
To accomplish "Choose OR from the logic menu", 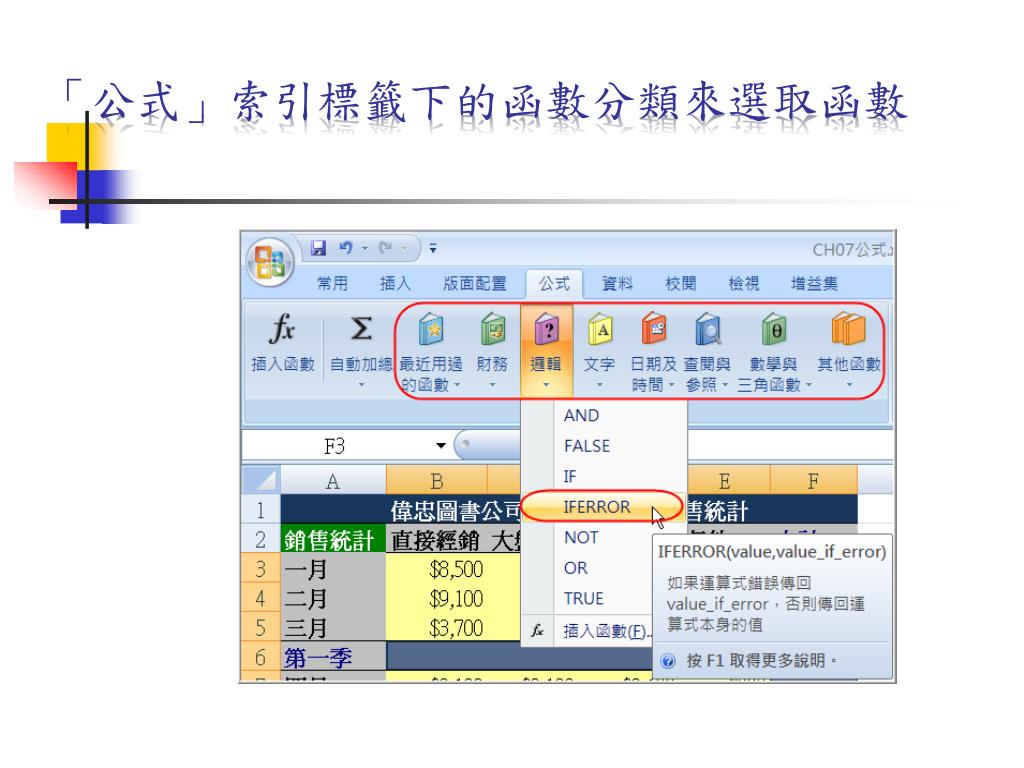I will tap(588, 568).
